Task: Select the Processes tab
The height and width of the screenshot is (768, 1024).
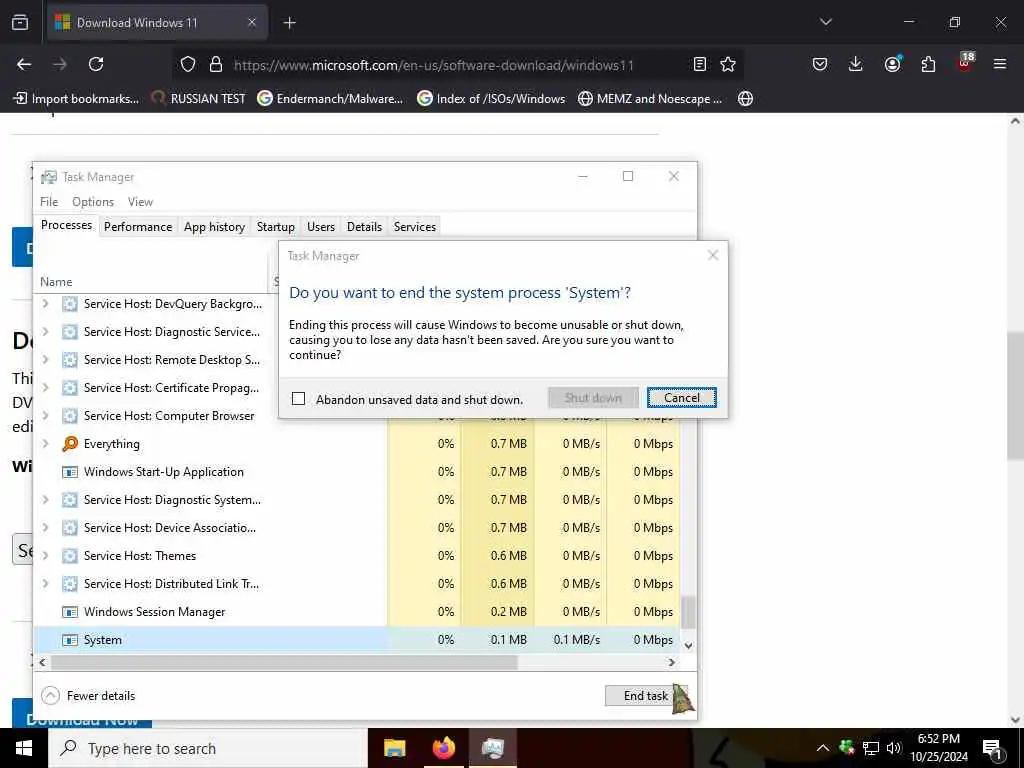Action: [x=67, y=225]
